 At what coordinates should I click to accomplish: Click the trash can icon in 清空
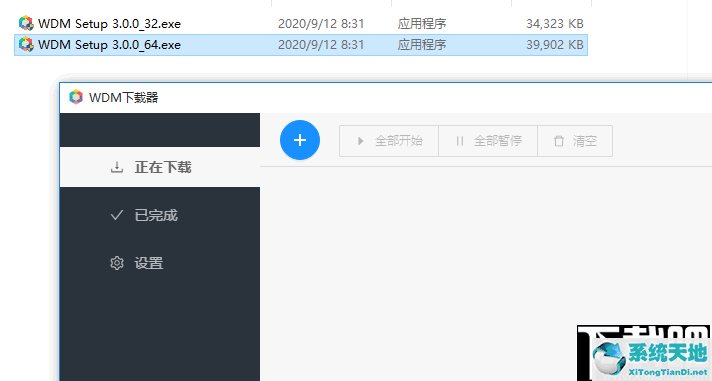pyautogui.click(x=559, y=141)
